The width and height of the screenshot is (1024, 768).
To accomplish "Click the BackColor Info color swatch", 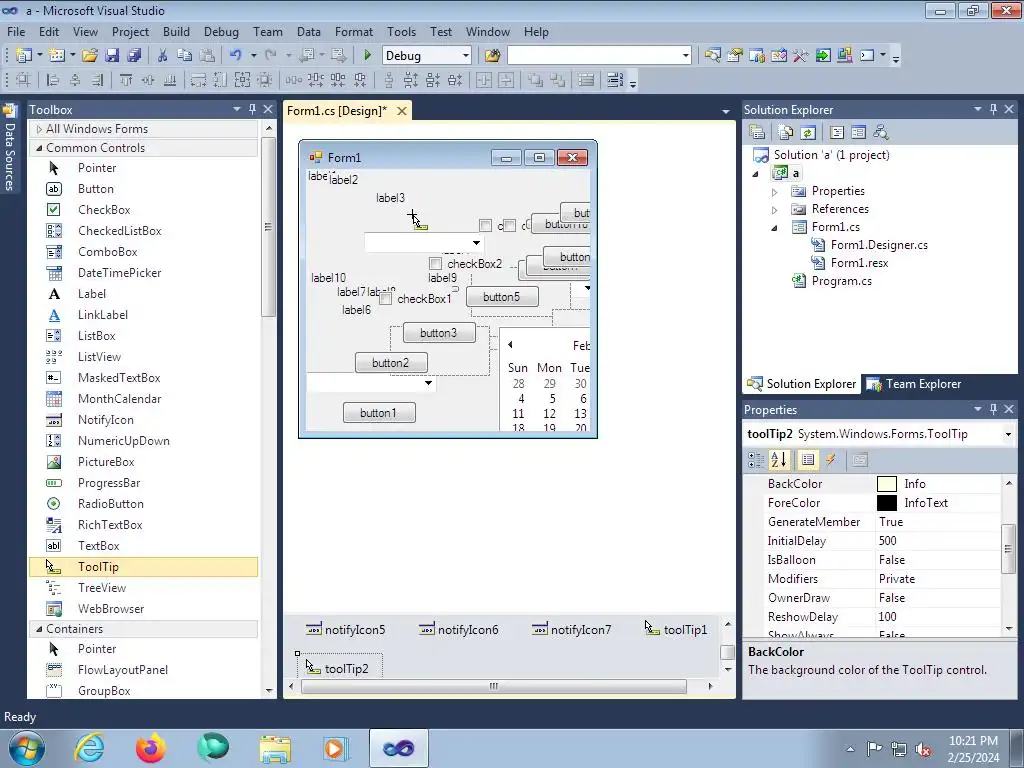I will [x=886, y=484].
